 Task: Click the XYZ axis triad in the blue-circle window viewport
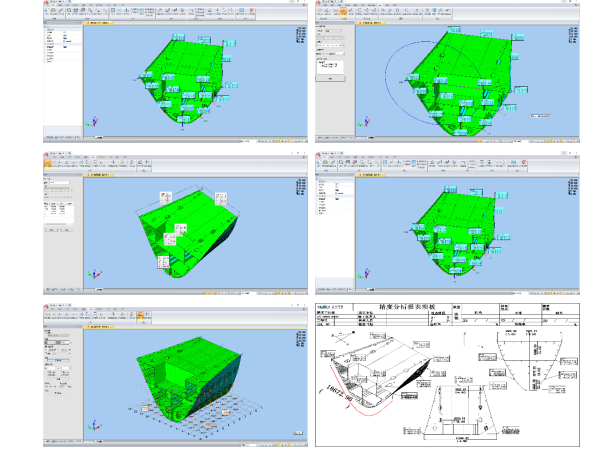point(365,121)
